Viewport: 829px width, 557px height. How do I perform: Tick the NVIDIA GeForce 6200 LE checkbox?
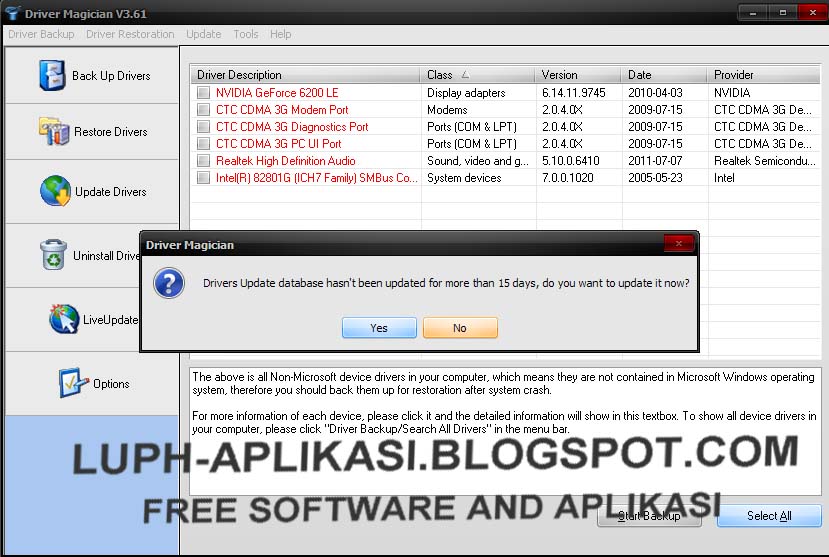tap(203, 92)
